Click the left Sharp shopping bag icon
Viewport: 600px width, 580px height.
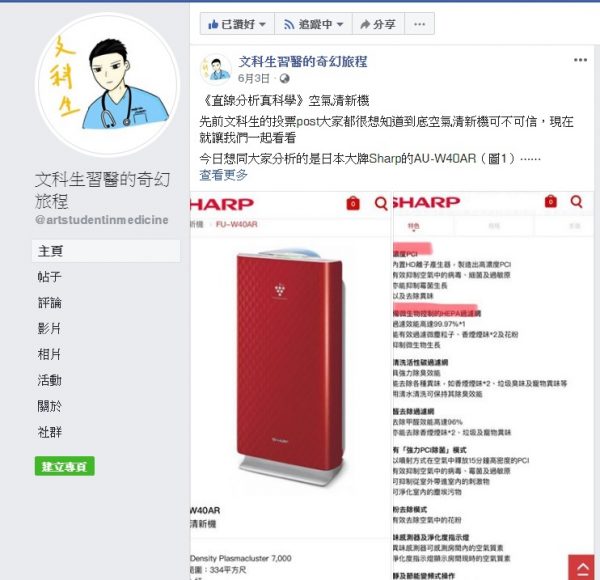tap(353, 203)
